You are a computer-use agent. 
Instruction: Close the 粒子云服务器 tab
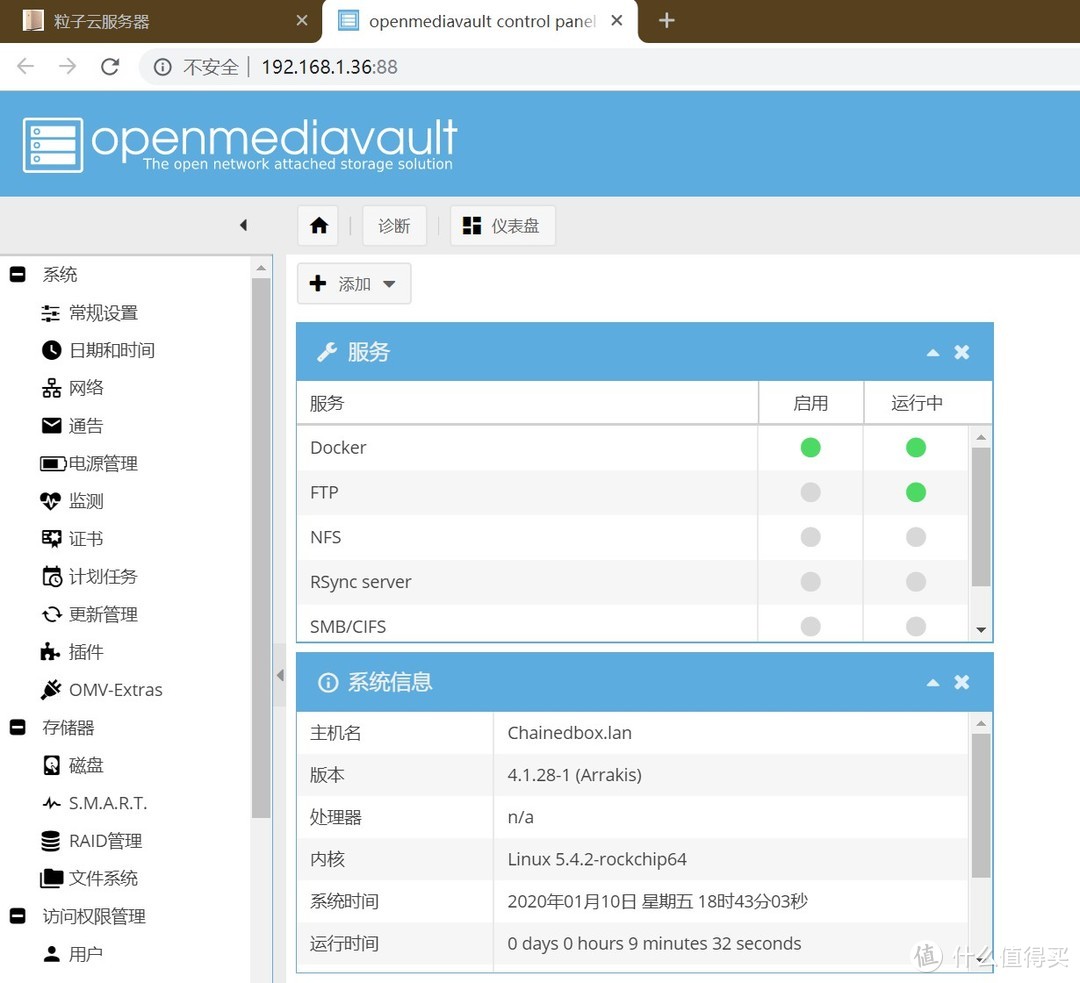302,21
